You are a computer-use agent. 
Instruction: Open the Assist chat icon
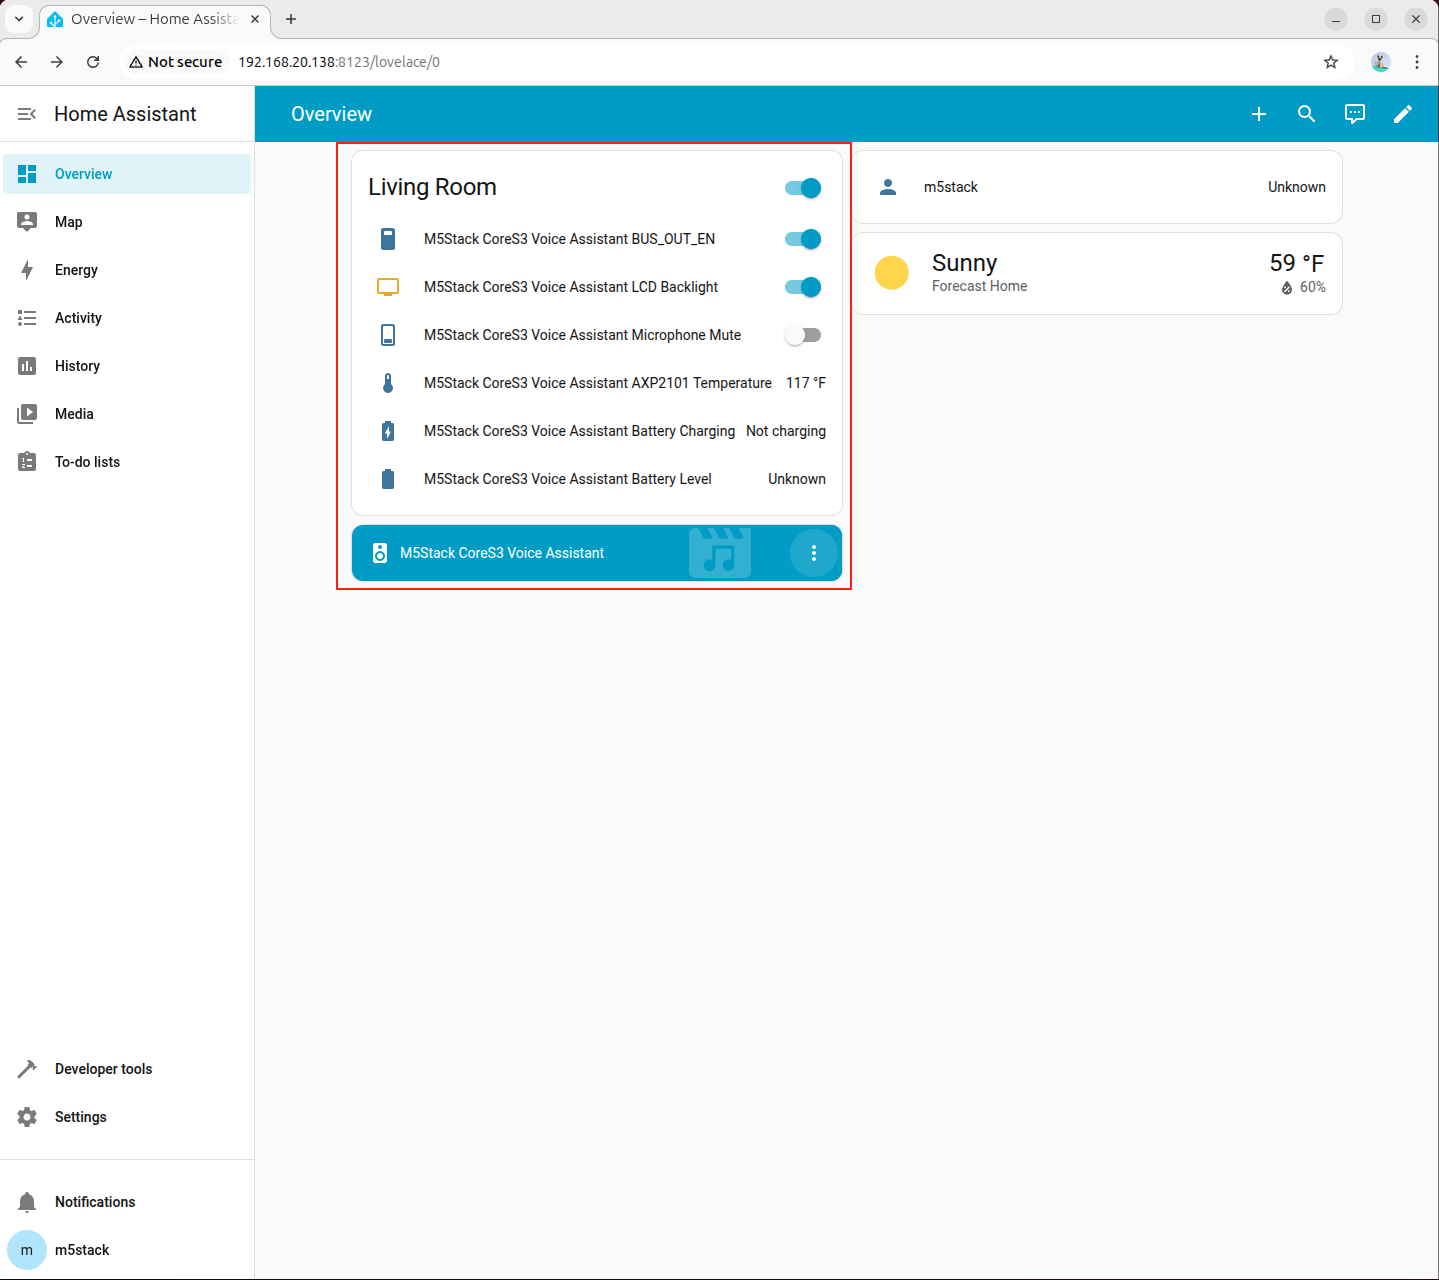(1355, 114)
